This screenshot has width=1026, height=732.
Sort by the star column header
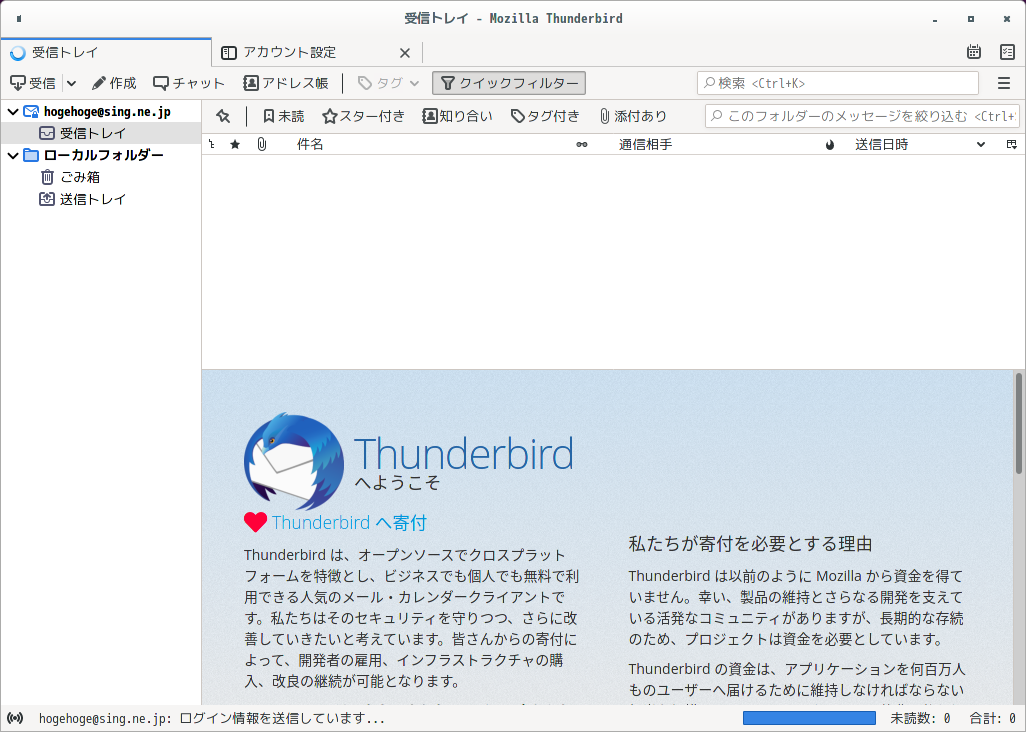point(235,145)
